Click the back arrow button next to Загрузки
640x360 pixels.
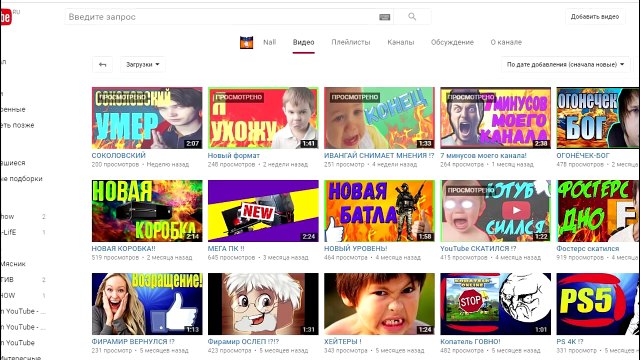(102, 64)
